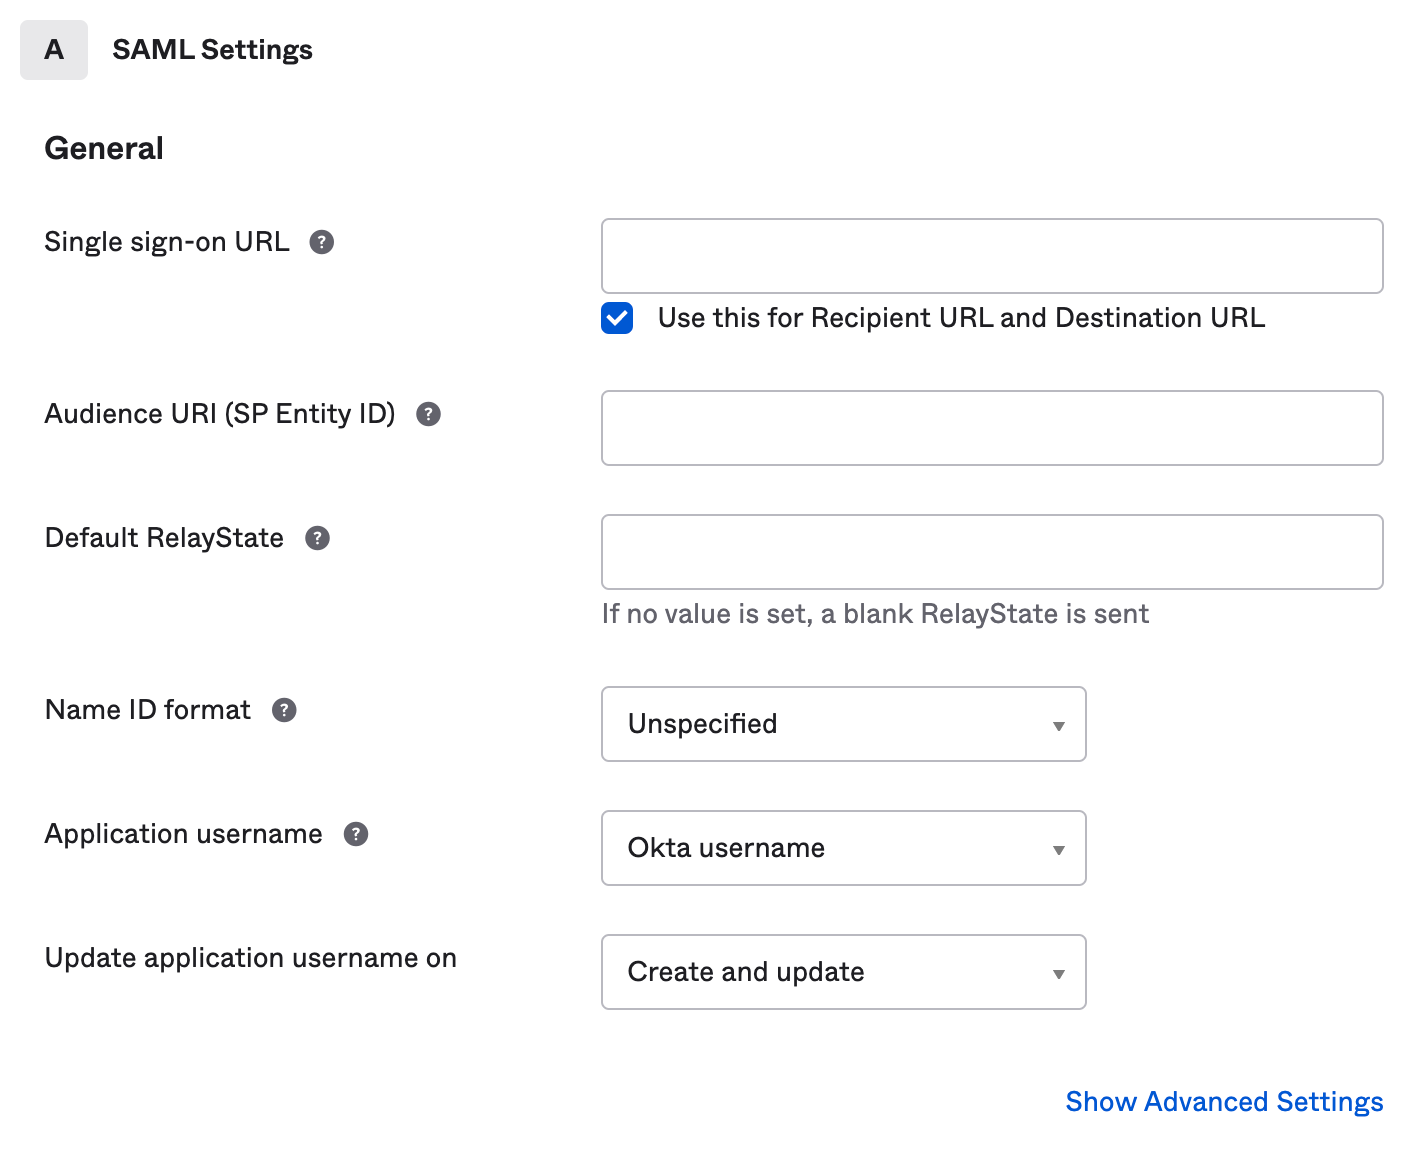The width and height of the screenshot is (1428, 1176).
Task: Click the Update application username on caret
Action: tap(1058, 972)
